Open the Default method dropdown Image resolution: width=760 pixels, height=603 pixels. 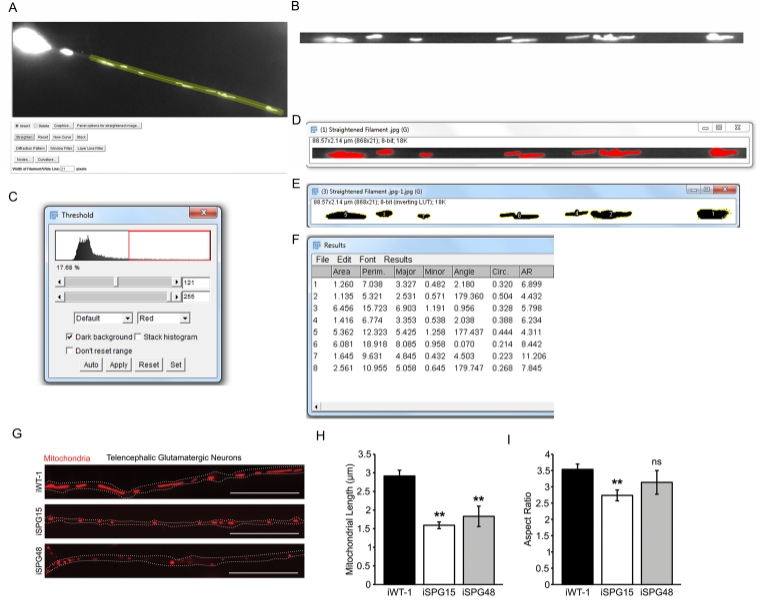point(103,318)
